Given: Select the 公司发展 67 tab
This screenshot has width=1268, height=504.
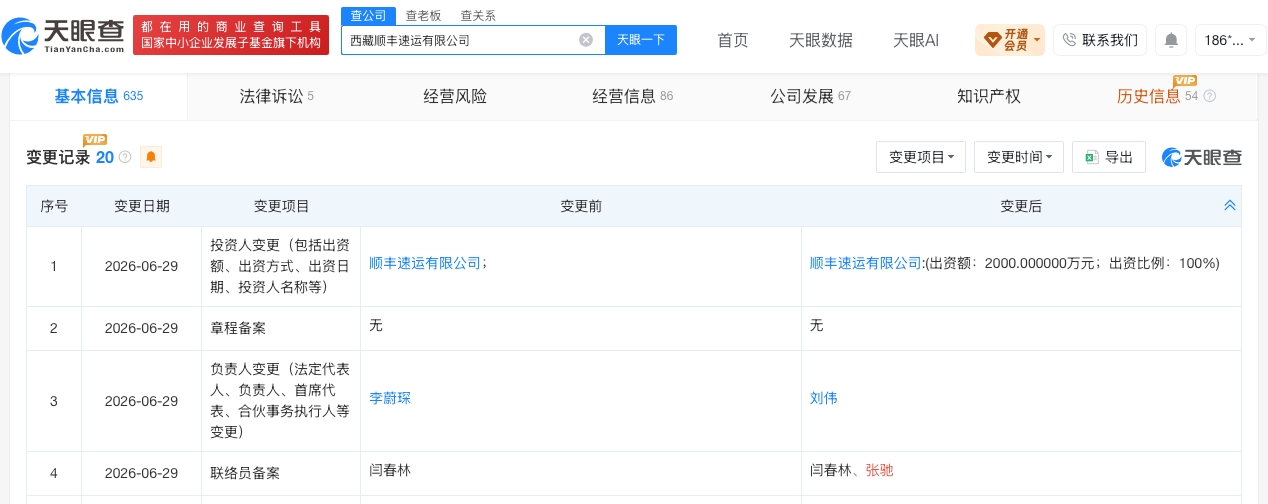Looking at the screenshot, I should [811, 96].
